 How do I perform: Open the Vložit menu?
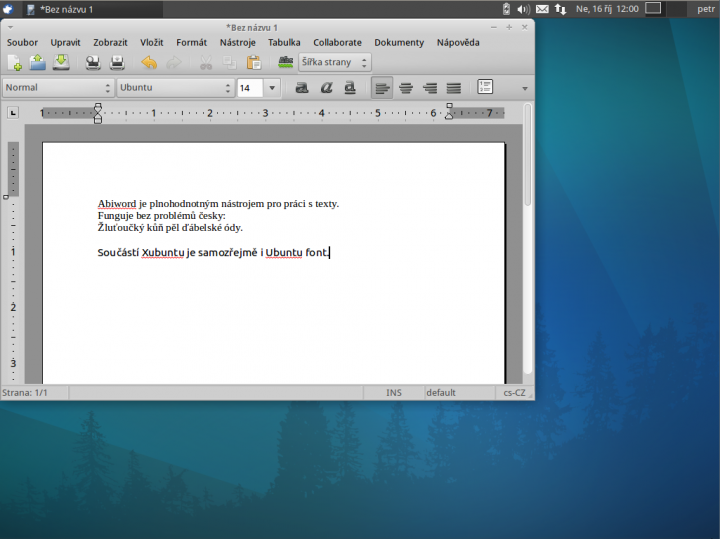(x=152, y=42)
